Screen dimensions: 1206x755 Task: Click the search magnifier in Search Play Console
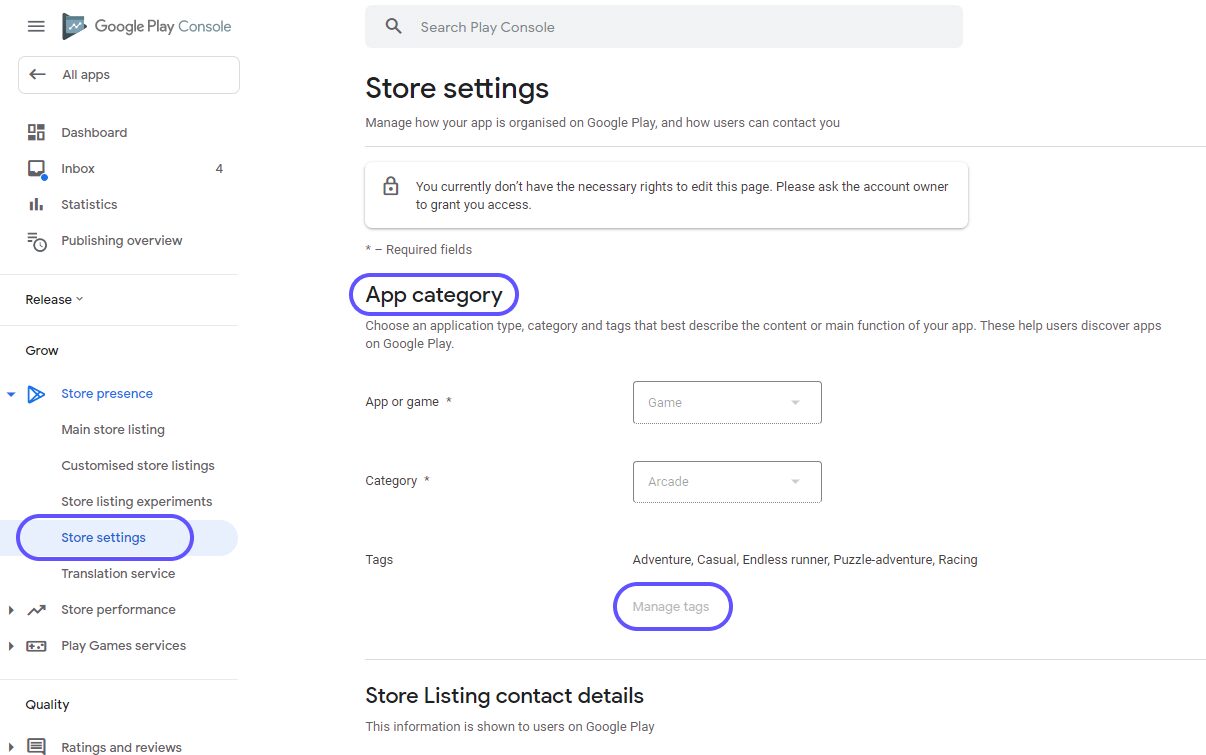coord(393,27)
